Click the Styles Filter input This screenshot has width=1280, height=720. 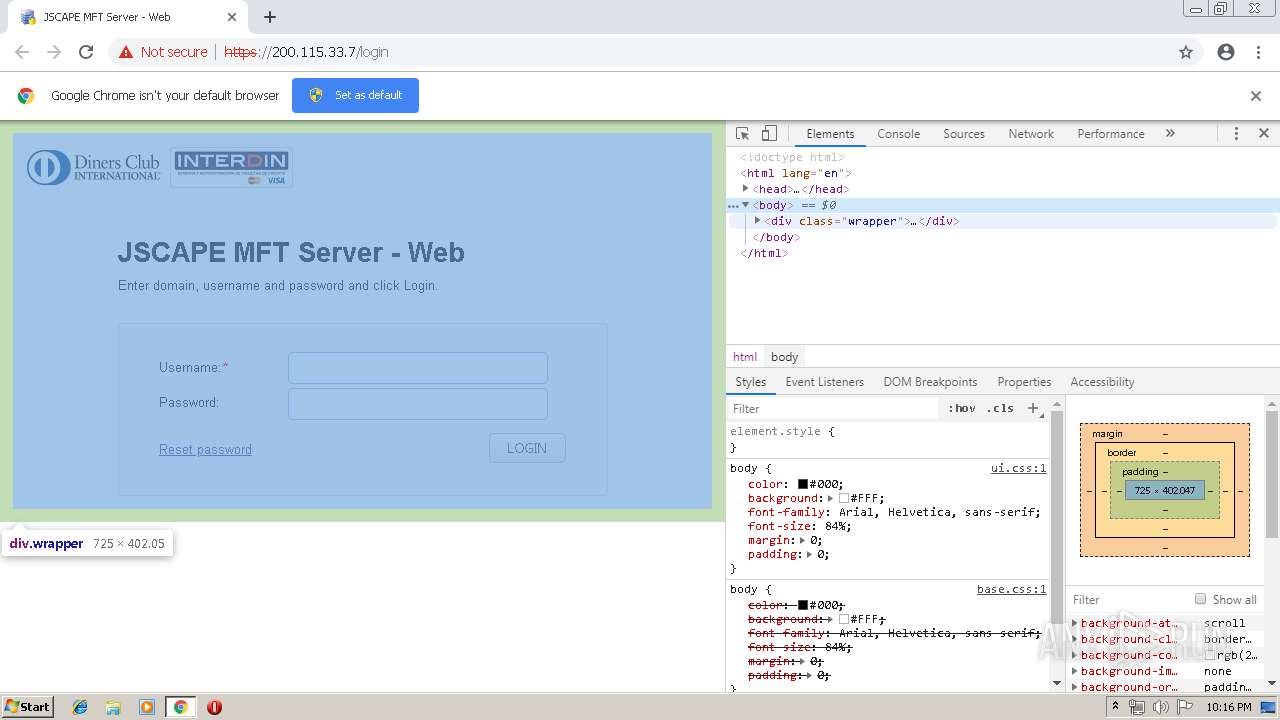click(x=835, y=408)
